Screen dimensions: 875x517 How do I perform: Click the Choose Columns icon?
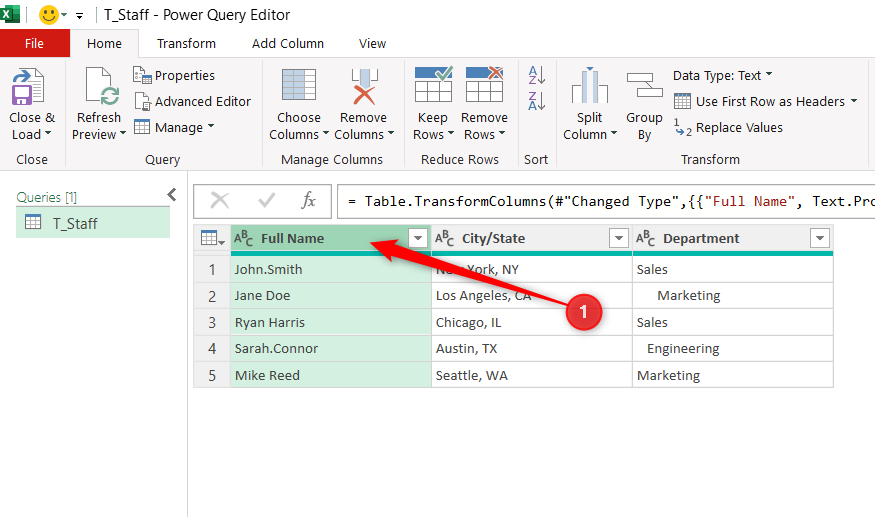[299, 85]
